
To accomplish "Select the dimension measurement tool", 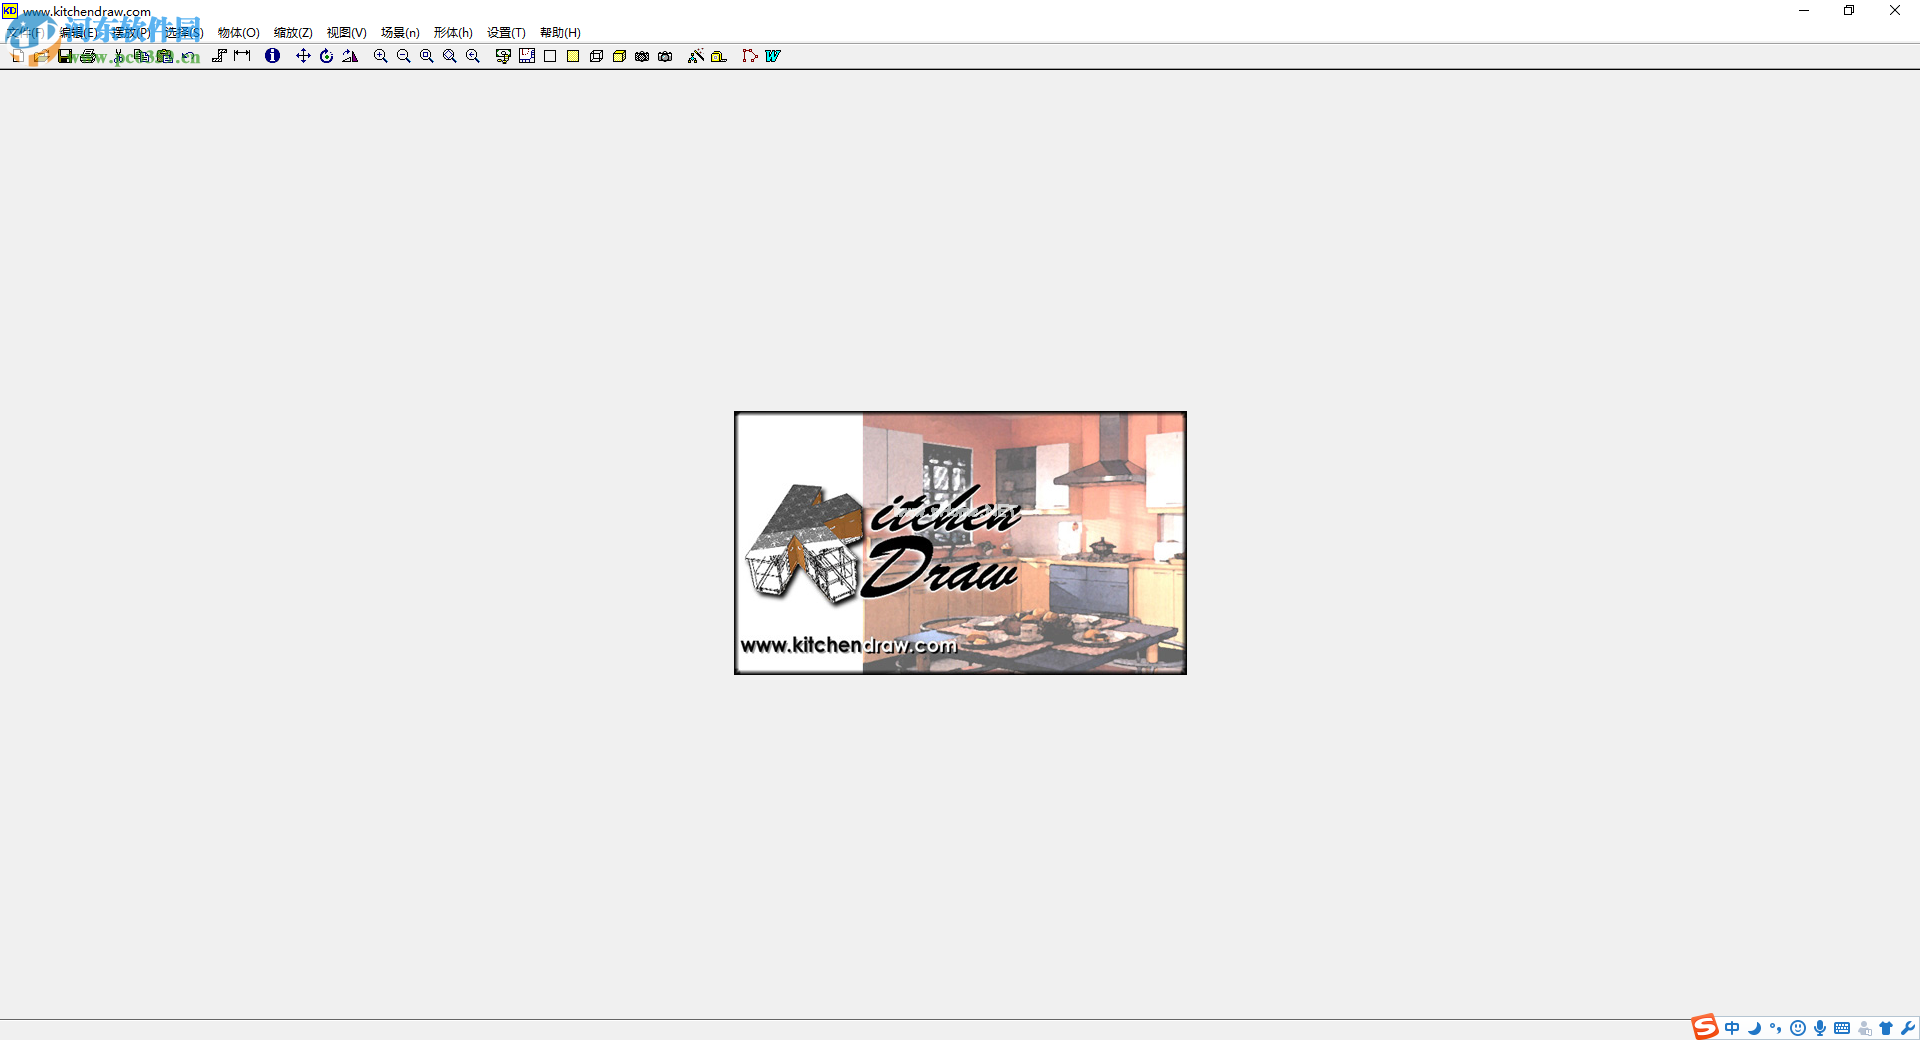I will (x=242, y=56).
